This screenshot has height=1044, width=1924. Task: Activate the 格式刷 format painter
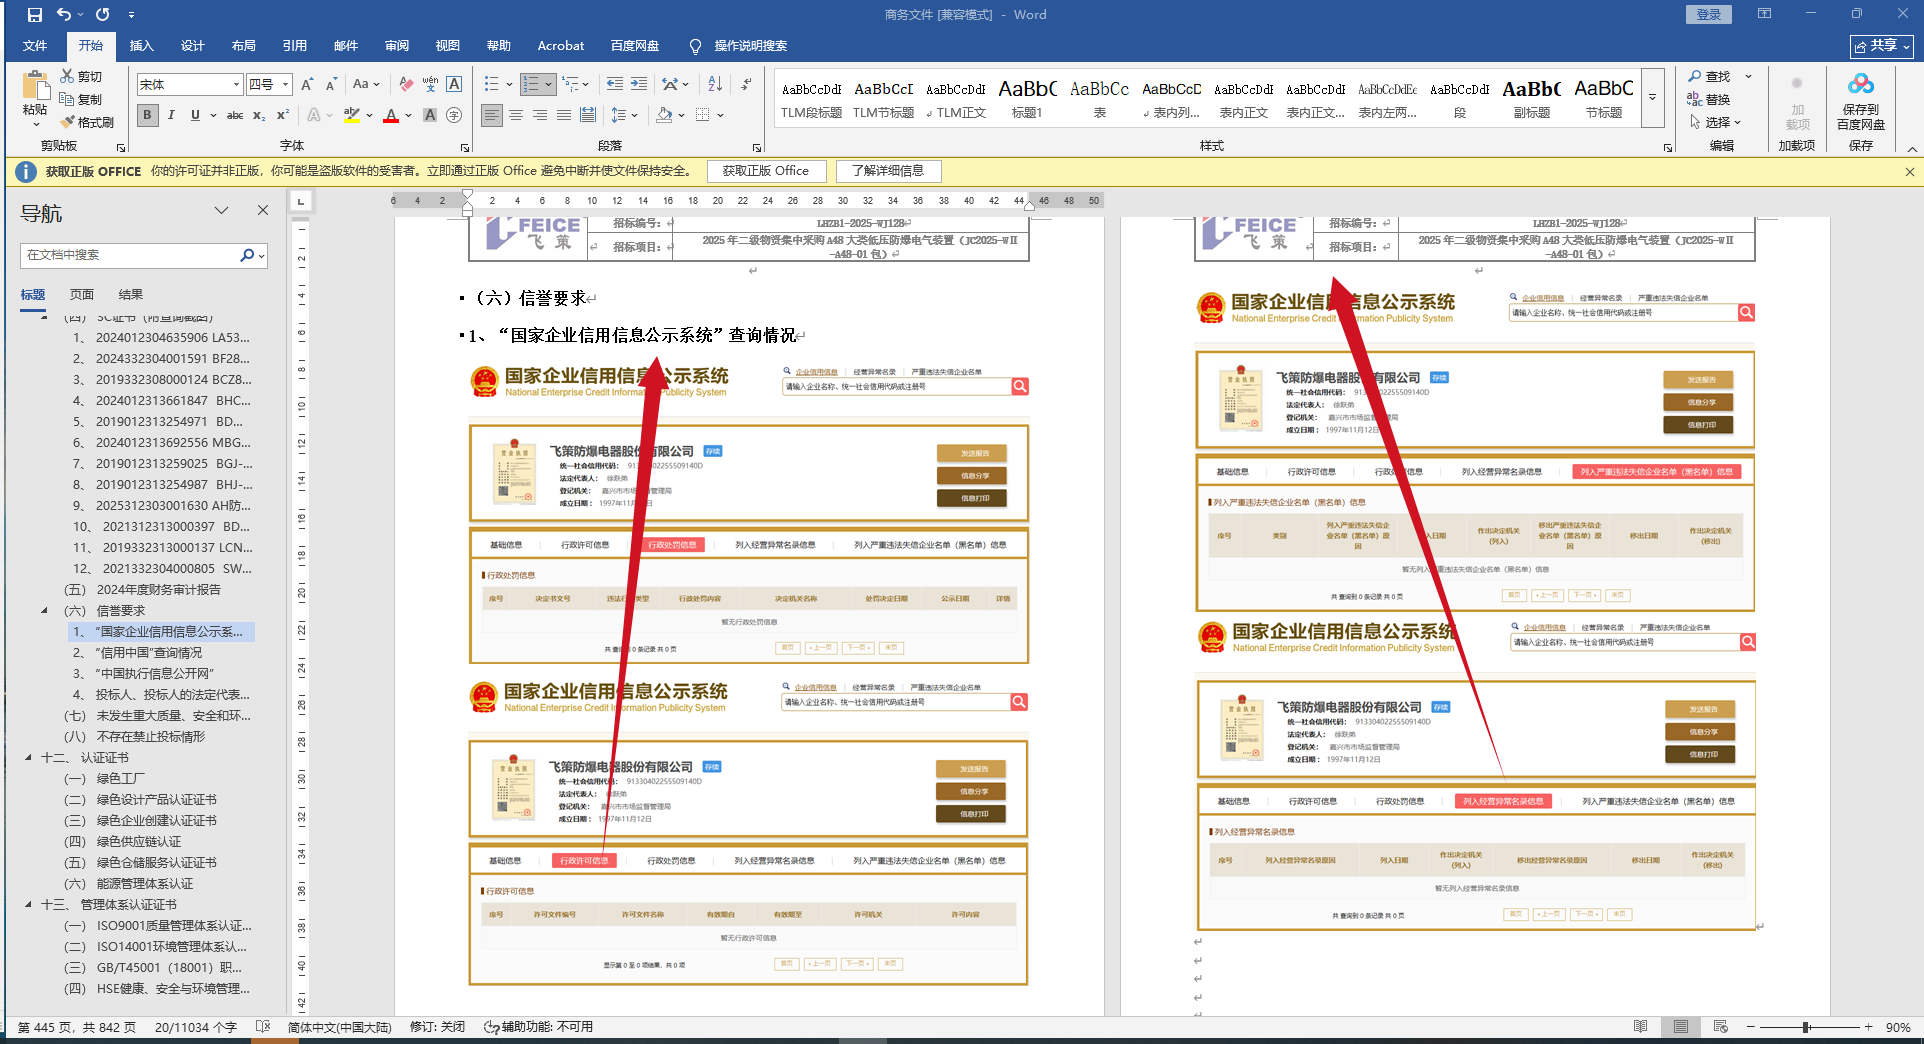(87, 122)
